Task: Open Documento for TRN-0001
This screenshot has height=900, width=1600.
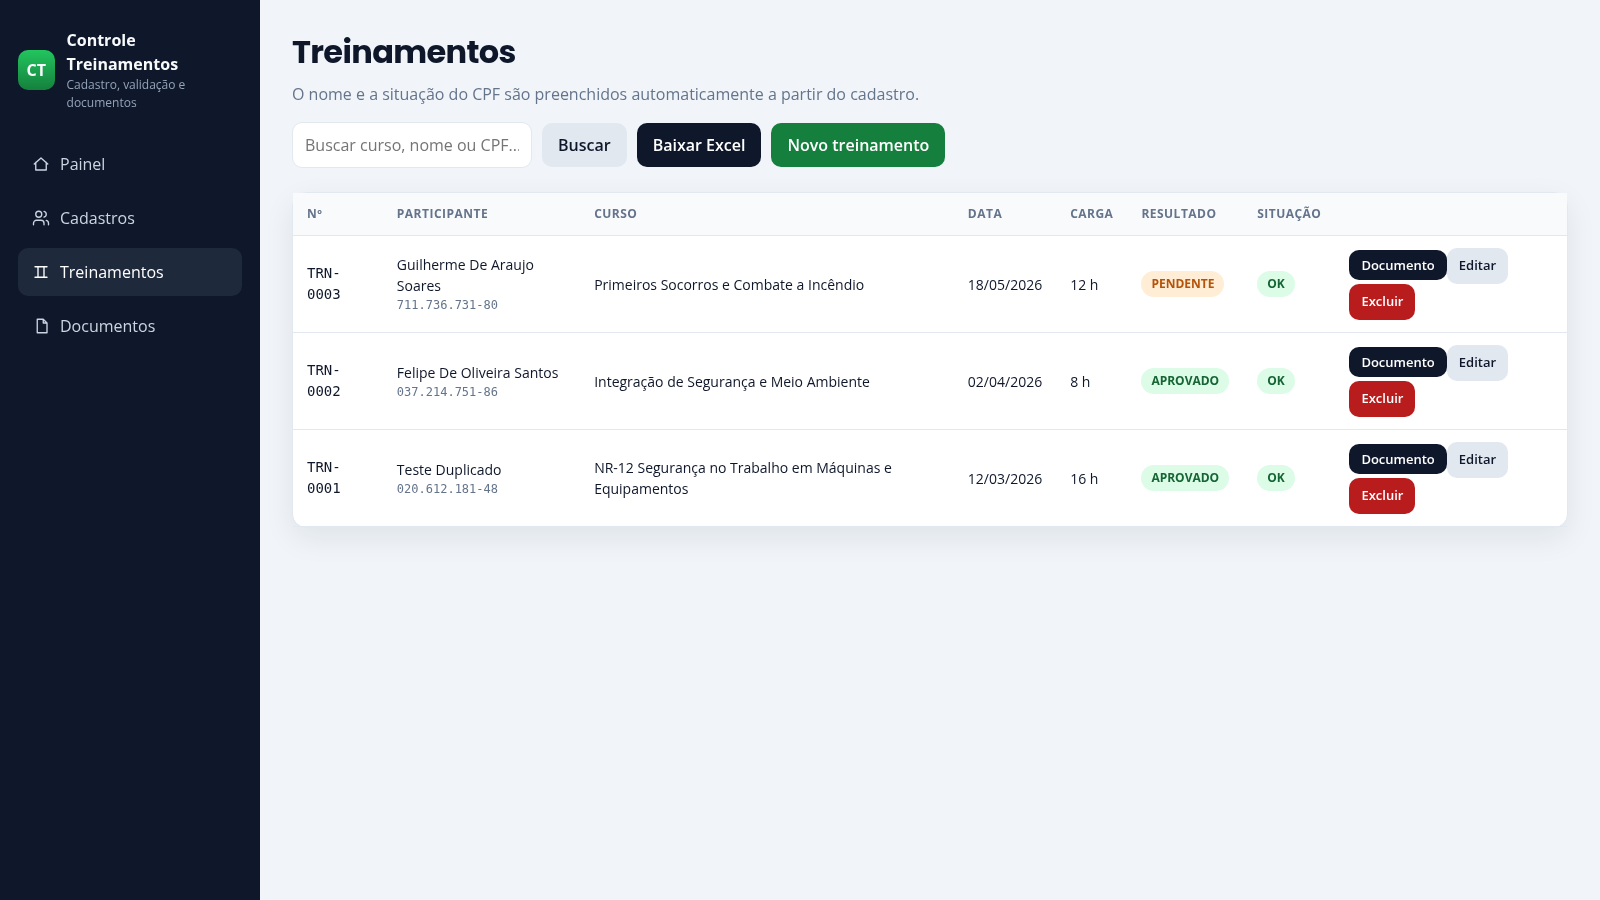Action: (1397, 459)
